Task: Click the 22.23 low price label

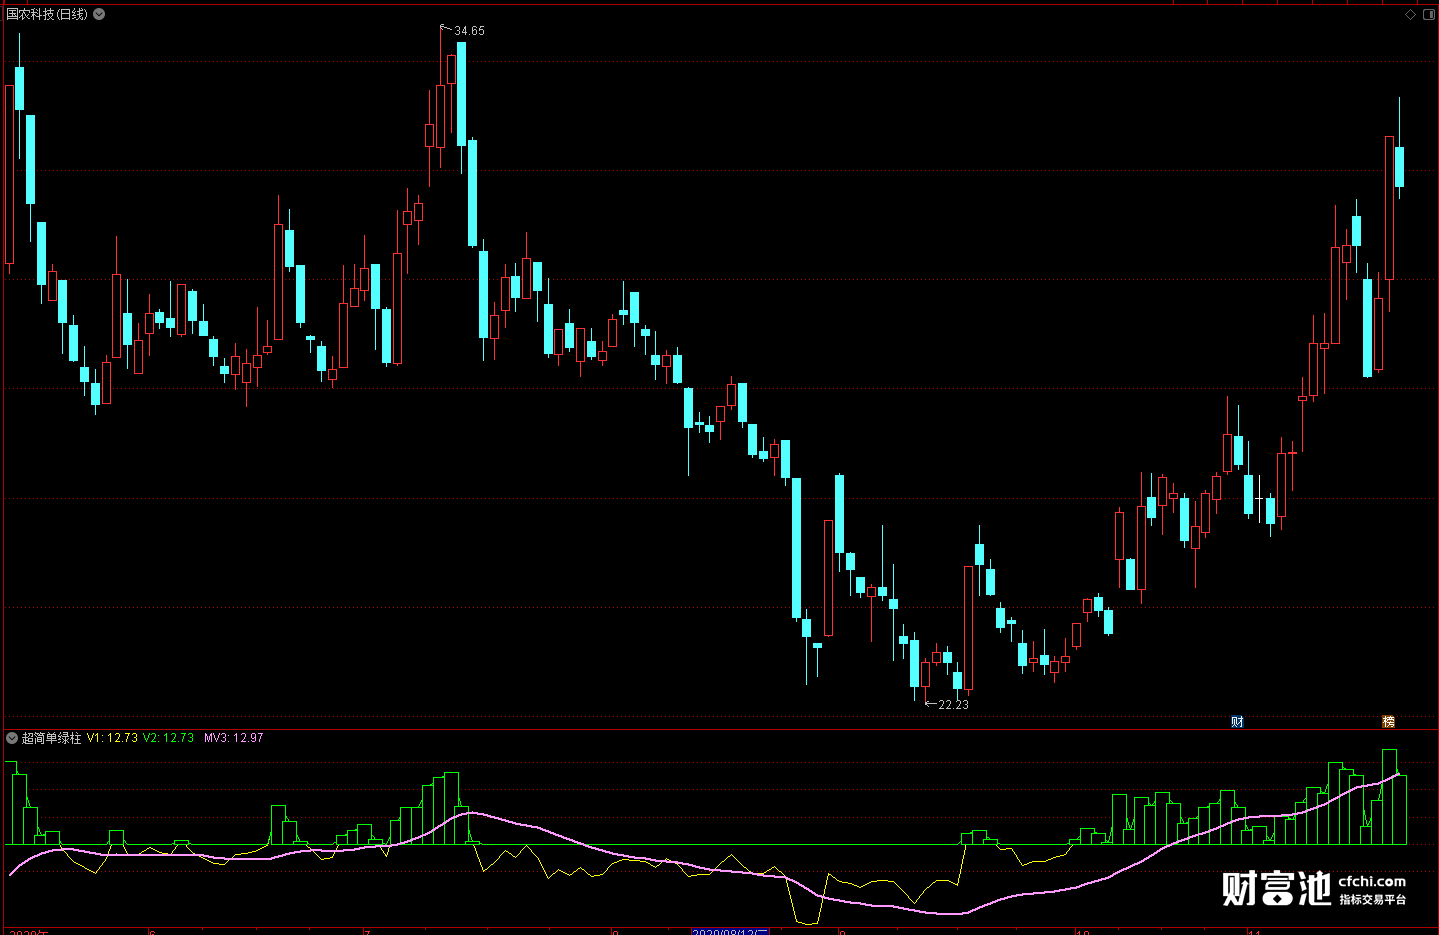Action: point(953,705)
